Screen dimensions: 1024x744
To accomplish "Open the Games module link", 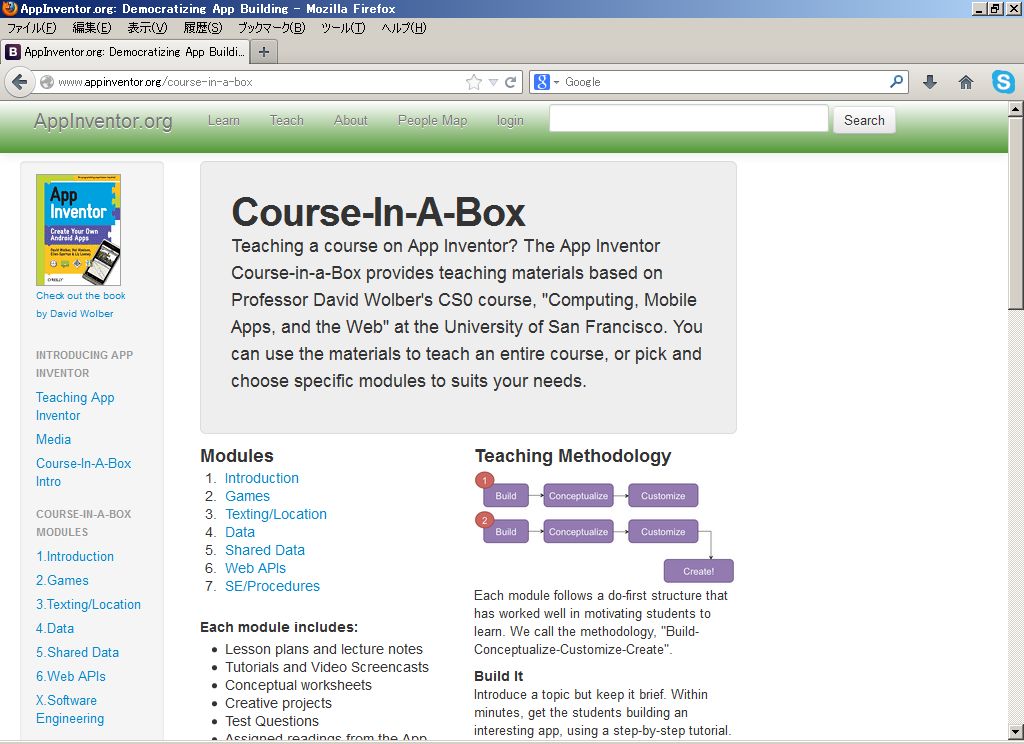I will [247, 496].
